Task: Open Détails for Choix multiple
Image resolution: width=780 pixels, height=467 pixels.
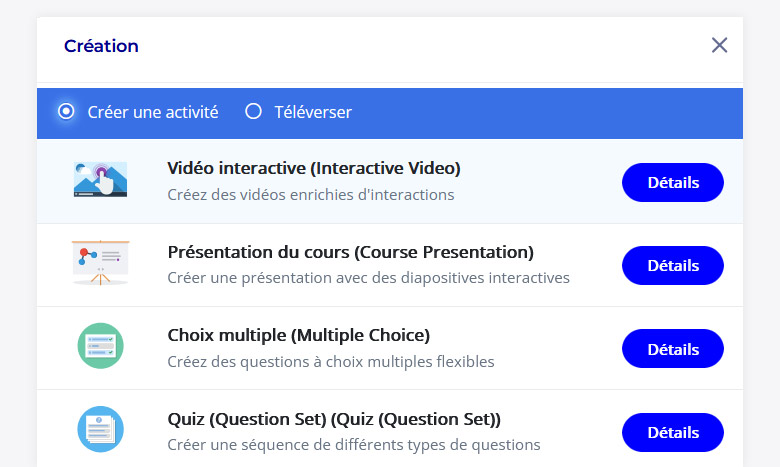Action: 673,349
